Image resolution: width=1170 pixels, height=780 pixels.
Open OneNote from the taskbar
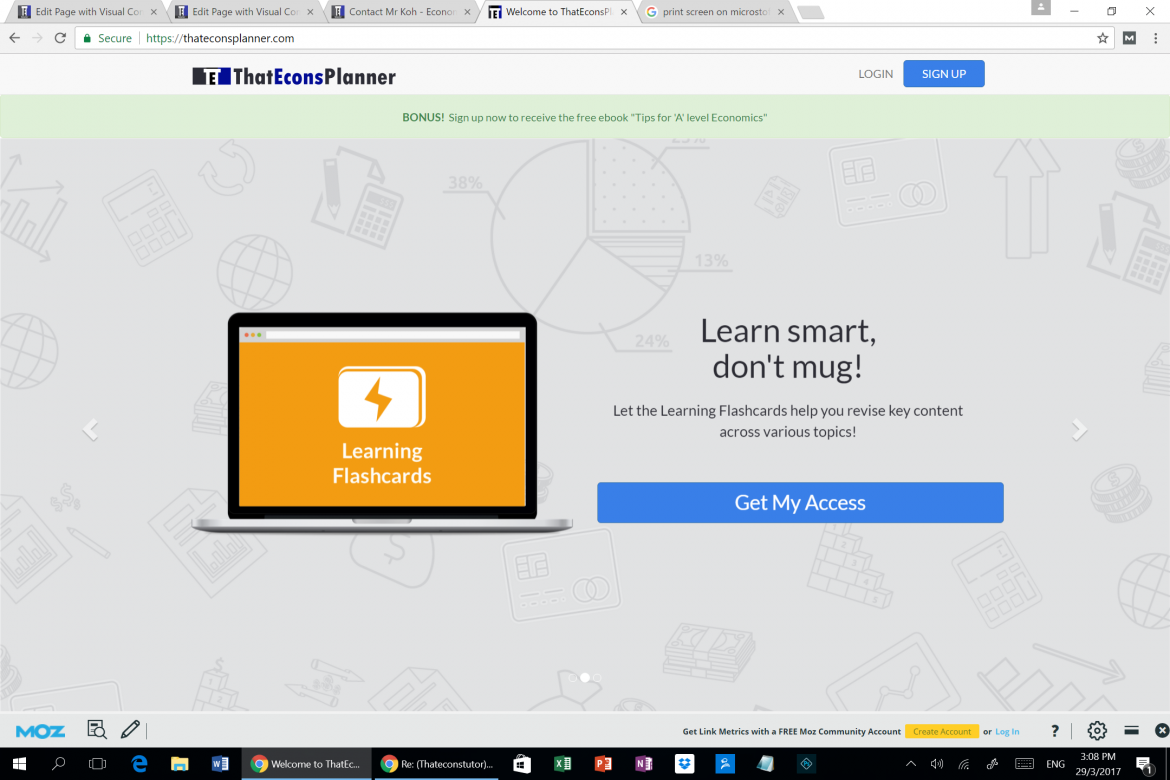tap(643, 764)
